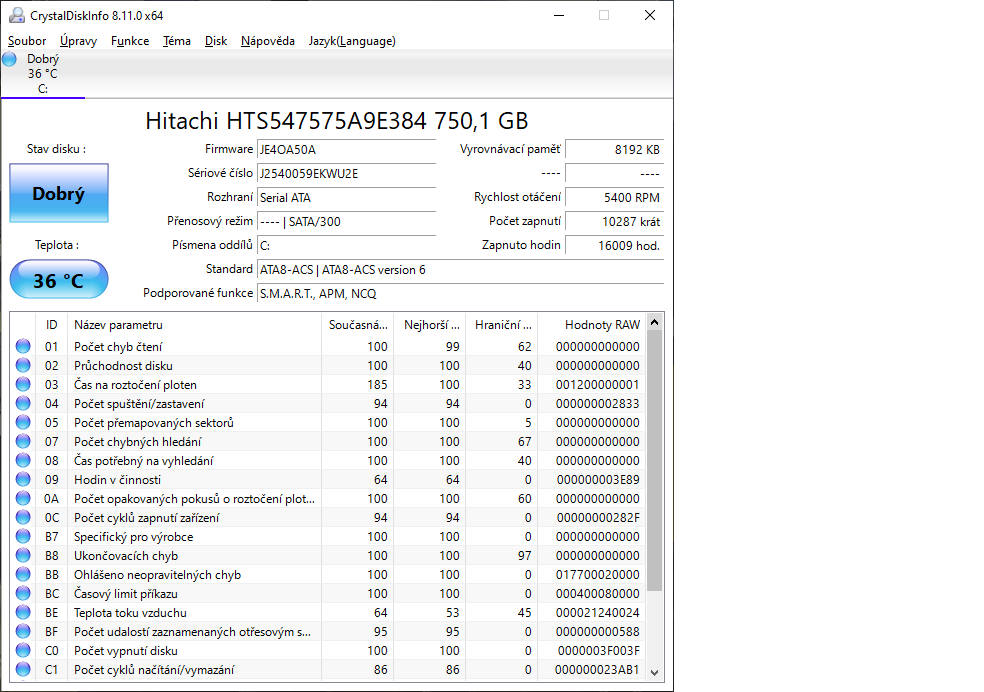Click status icon for Hodin v činnosti row
Viewport: 984px width, 692px height.
tap(23, 480)
